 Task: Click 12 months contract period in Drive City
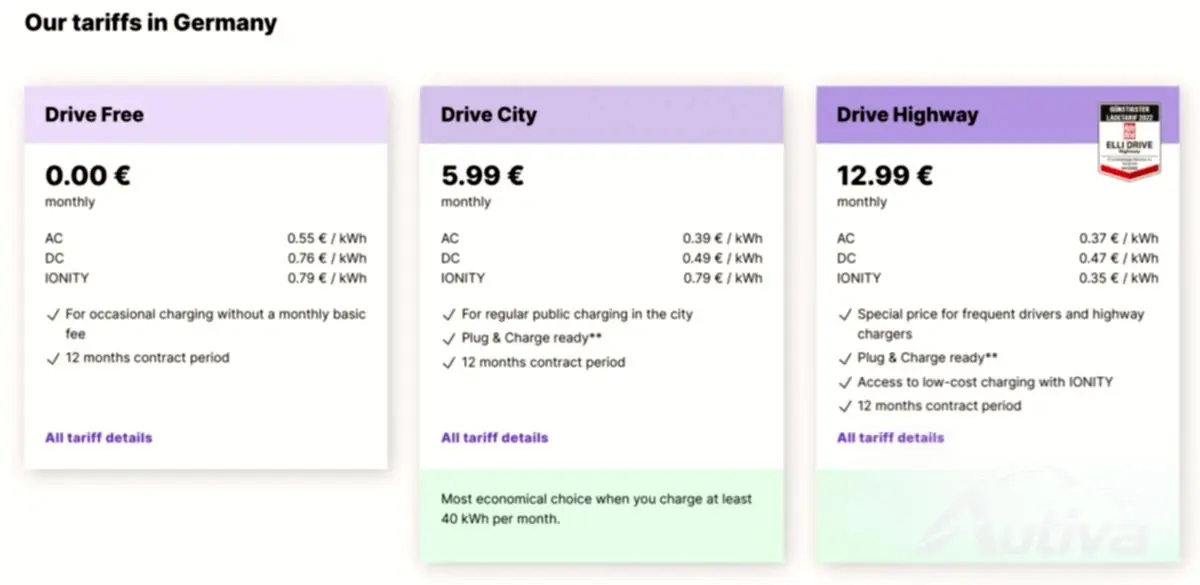[543, 362]
